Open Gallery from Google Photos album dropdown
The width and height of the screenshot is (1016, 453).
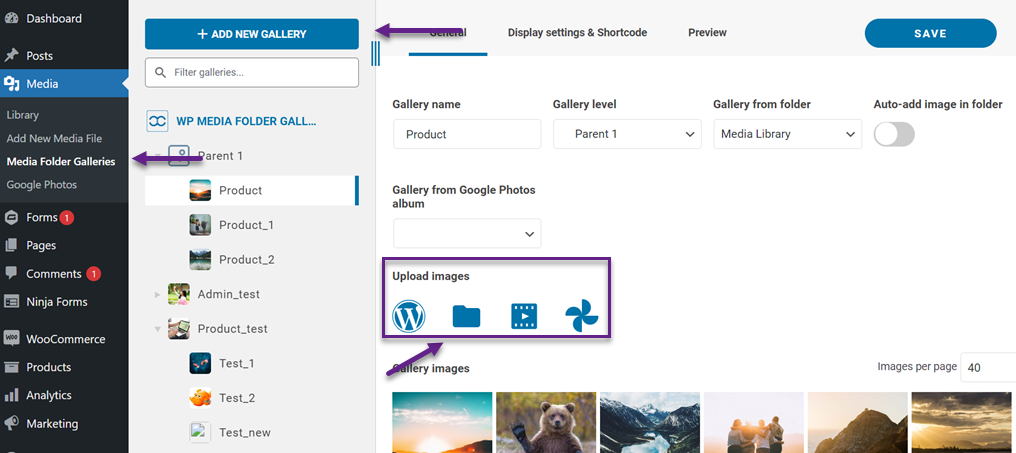coord(467,233)
